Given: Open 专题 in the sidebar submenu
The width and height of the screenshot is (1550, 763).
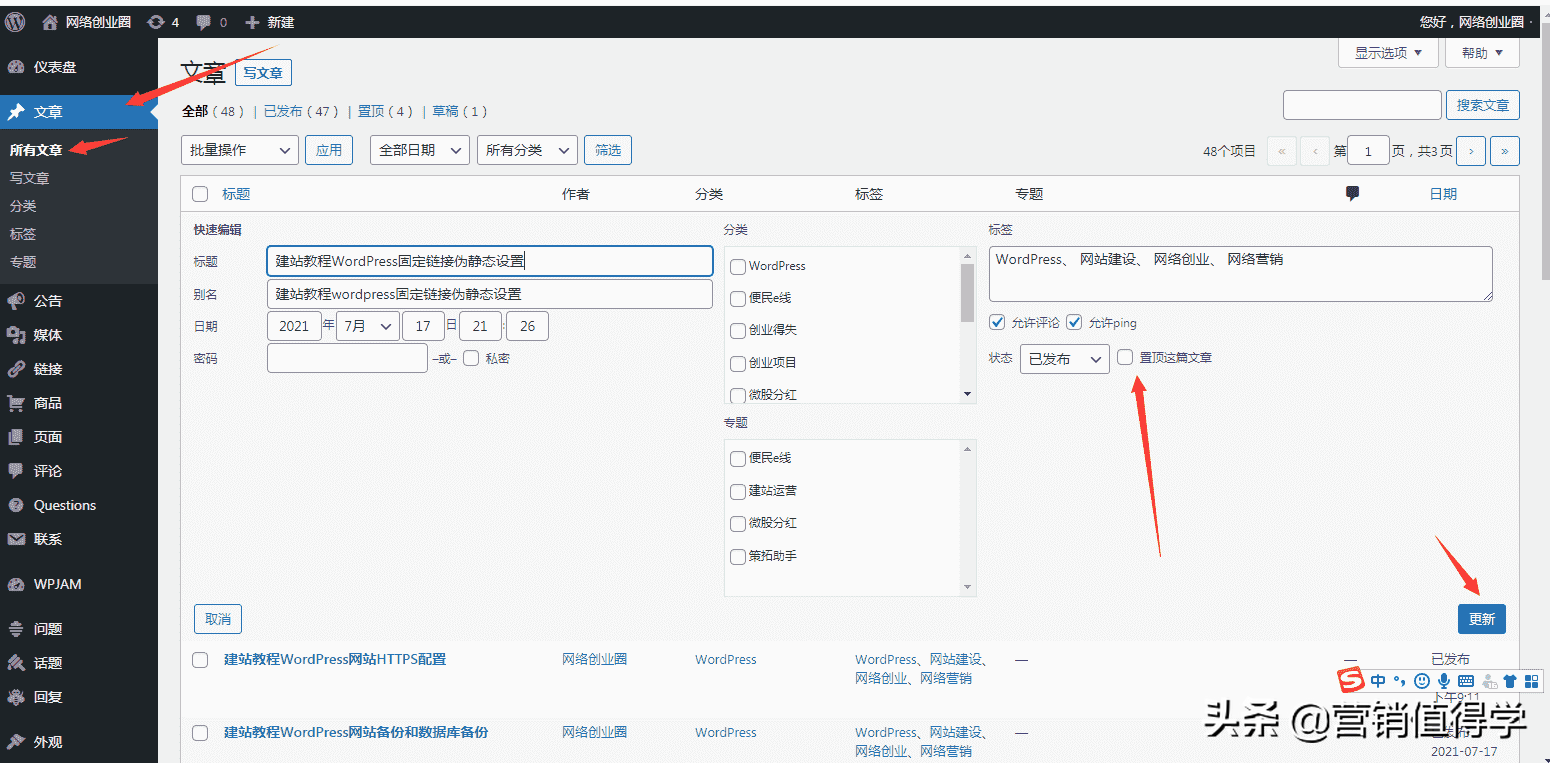Looking at the screenshot, I should point(23,262).
